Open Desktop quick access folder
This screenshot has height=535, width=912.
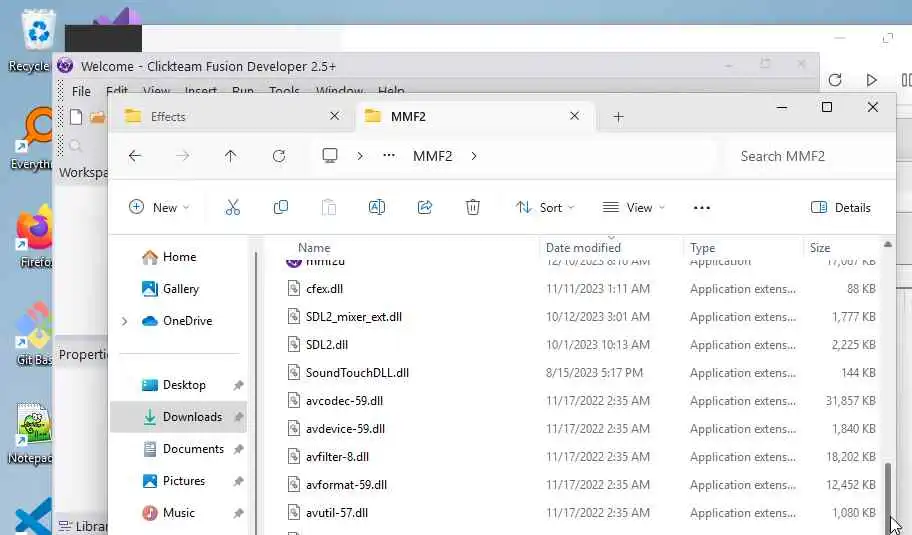(x=173, y=385)
